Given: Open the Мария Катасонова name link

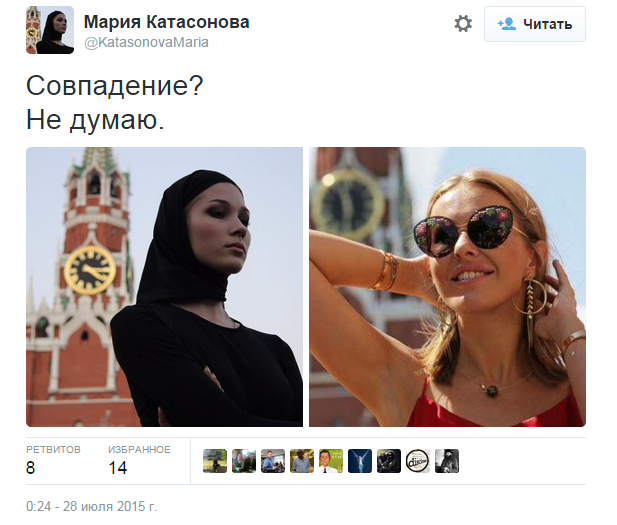Looking at the screenshot, I should [166, 22].
